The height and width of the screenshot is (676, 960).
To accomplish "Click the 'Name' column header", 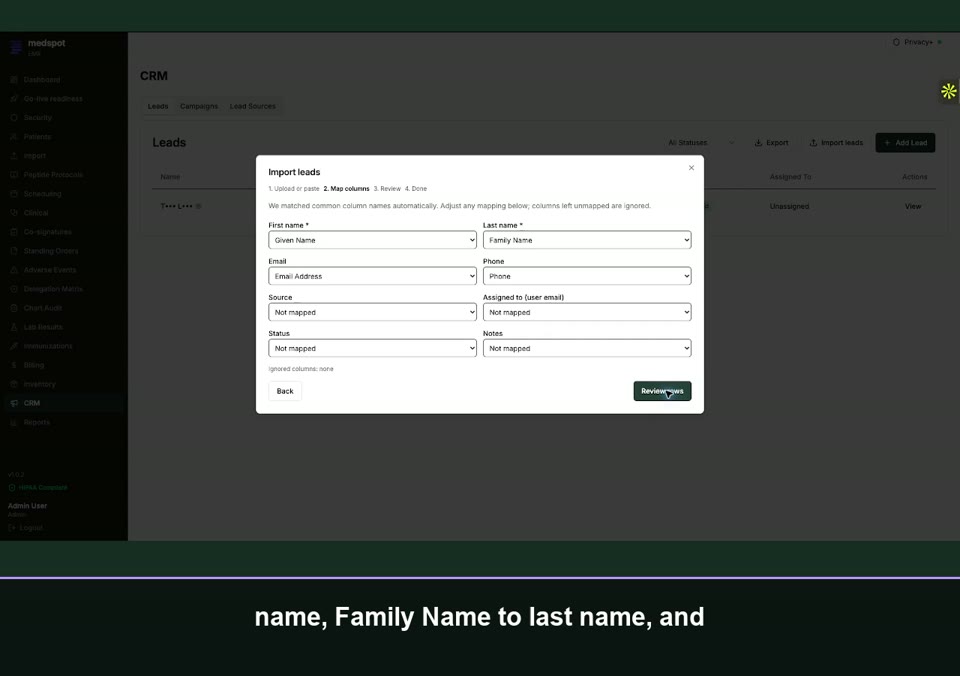I will coord(170,177).
